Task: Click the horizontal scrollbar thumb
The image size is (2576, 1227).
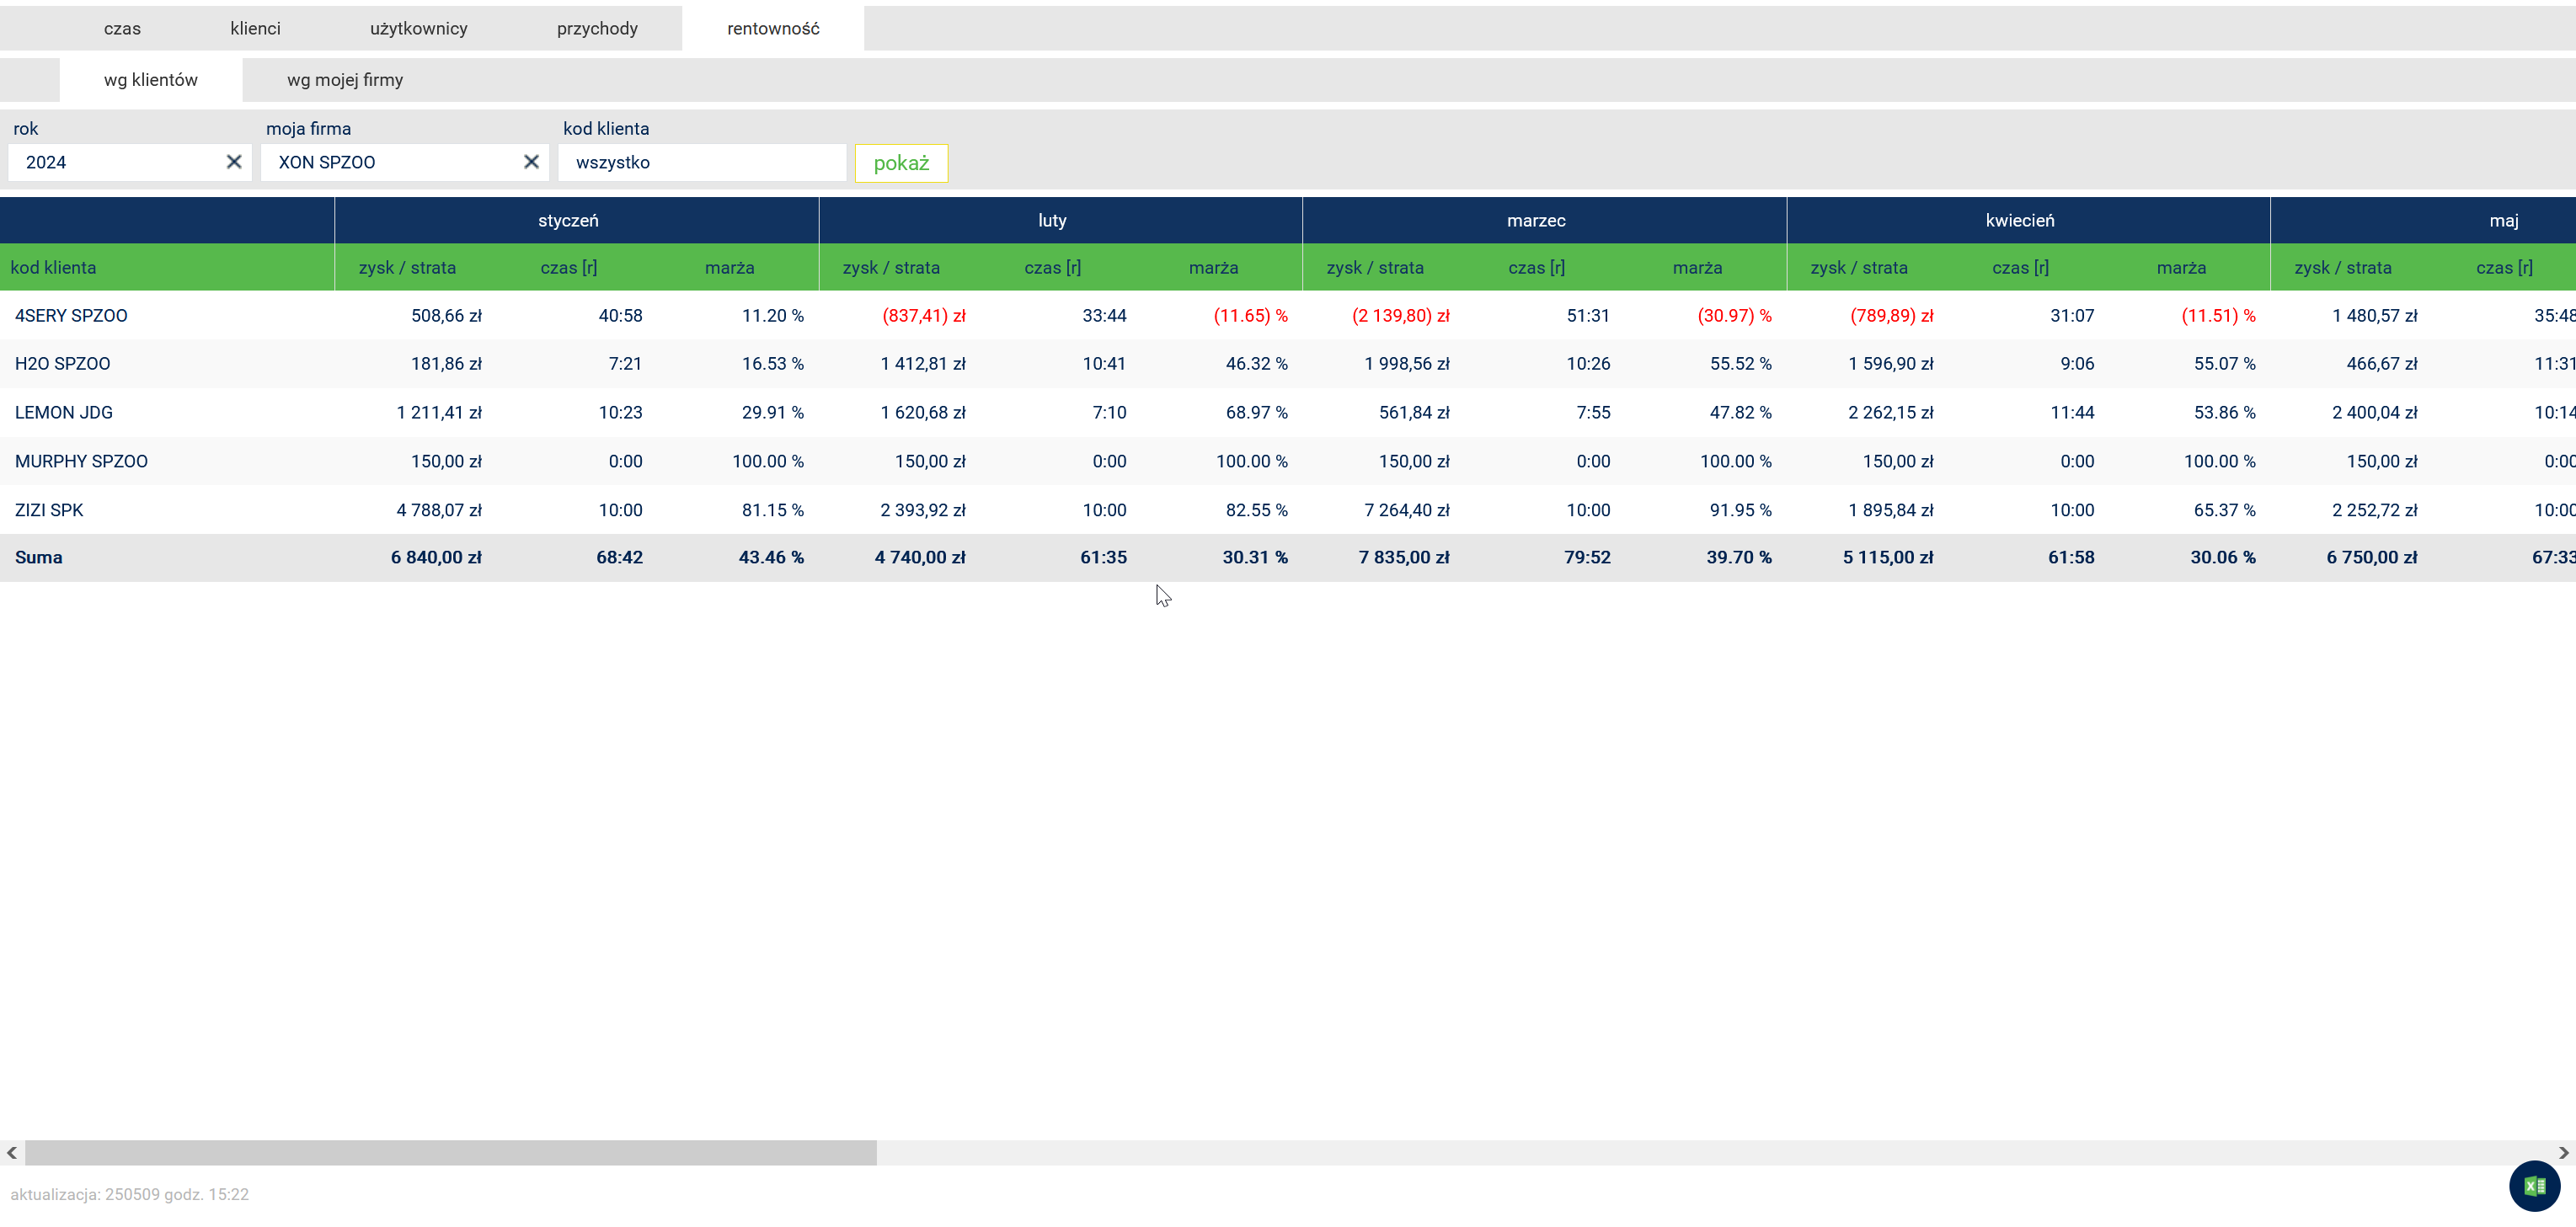Action: pos(450,1153)
